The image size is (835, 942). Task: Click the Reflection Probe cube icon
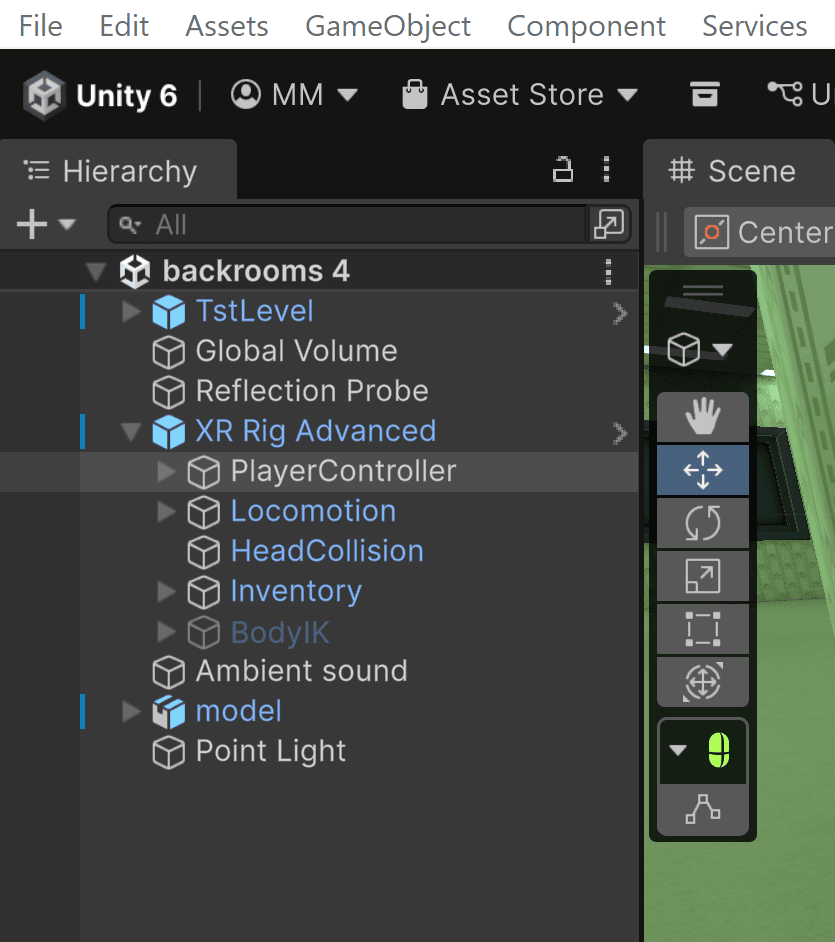pos(169,392)
